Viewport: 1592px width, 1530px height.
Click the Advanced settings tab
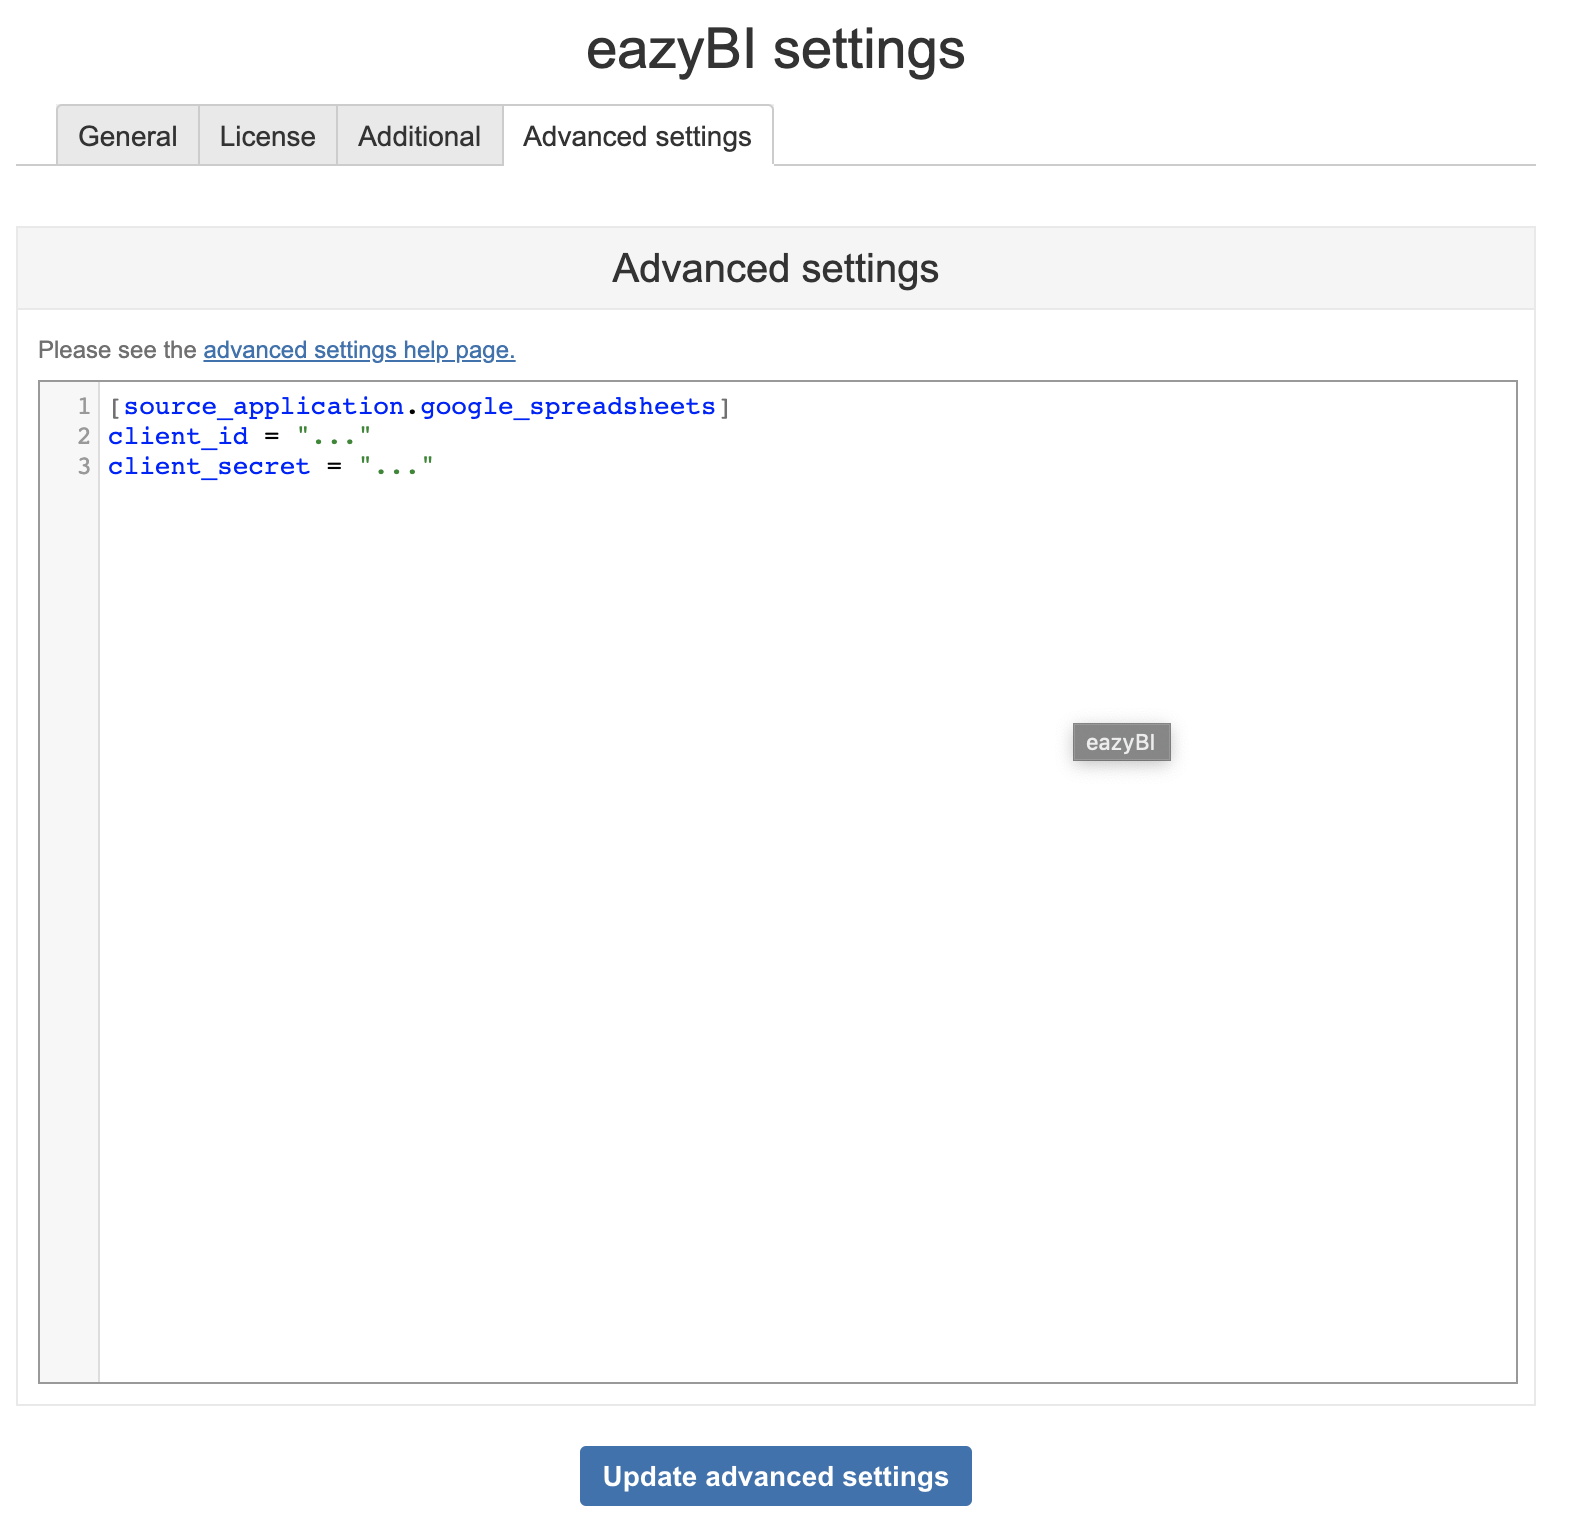(x=637, y=136)
